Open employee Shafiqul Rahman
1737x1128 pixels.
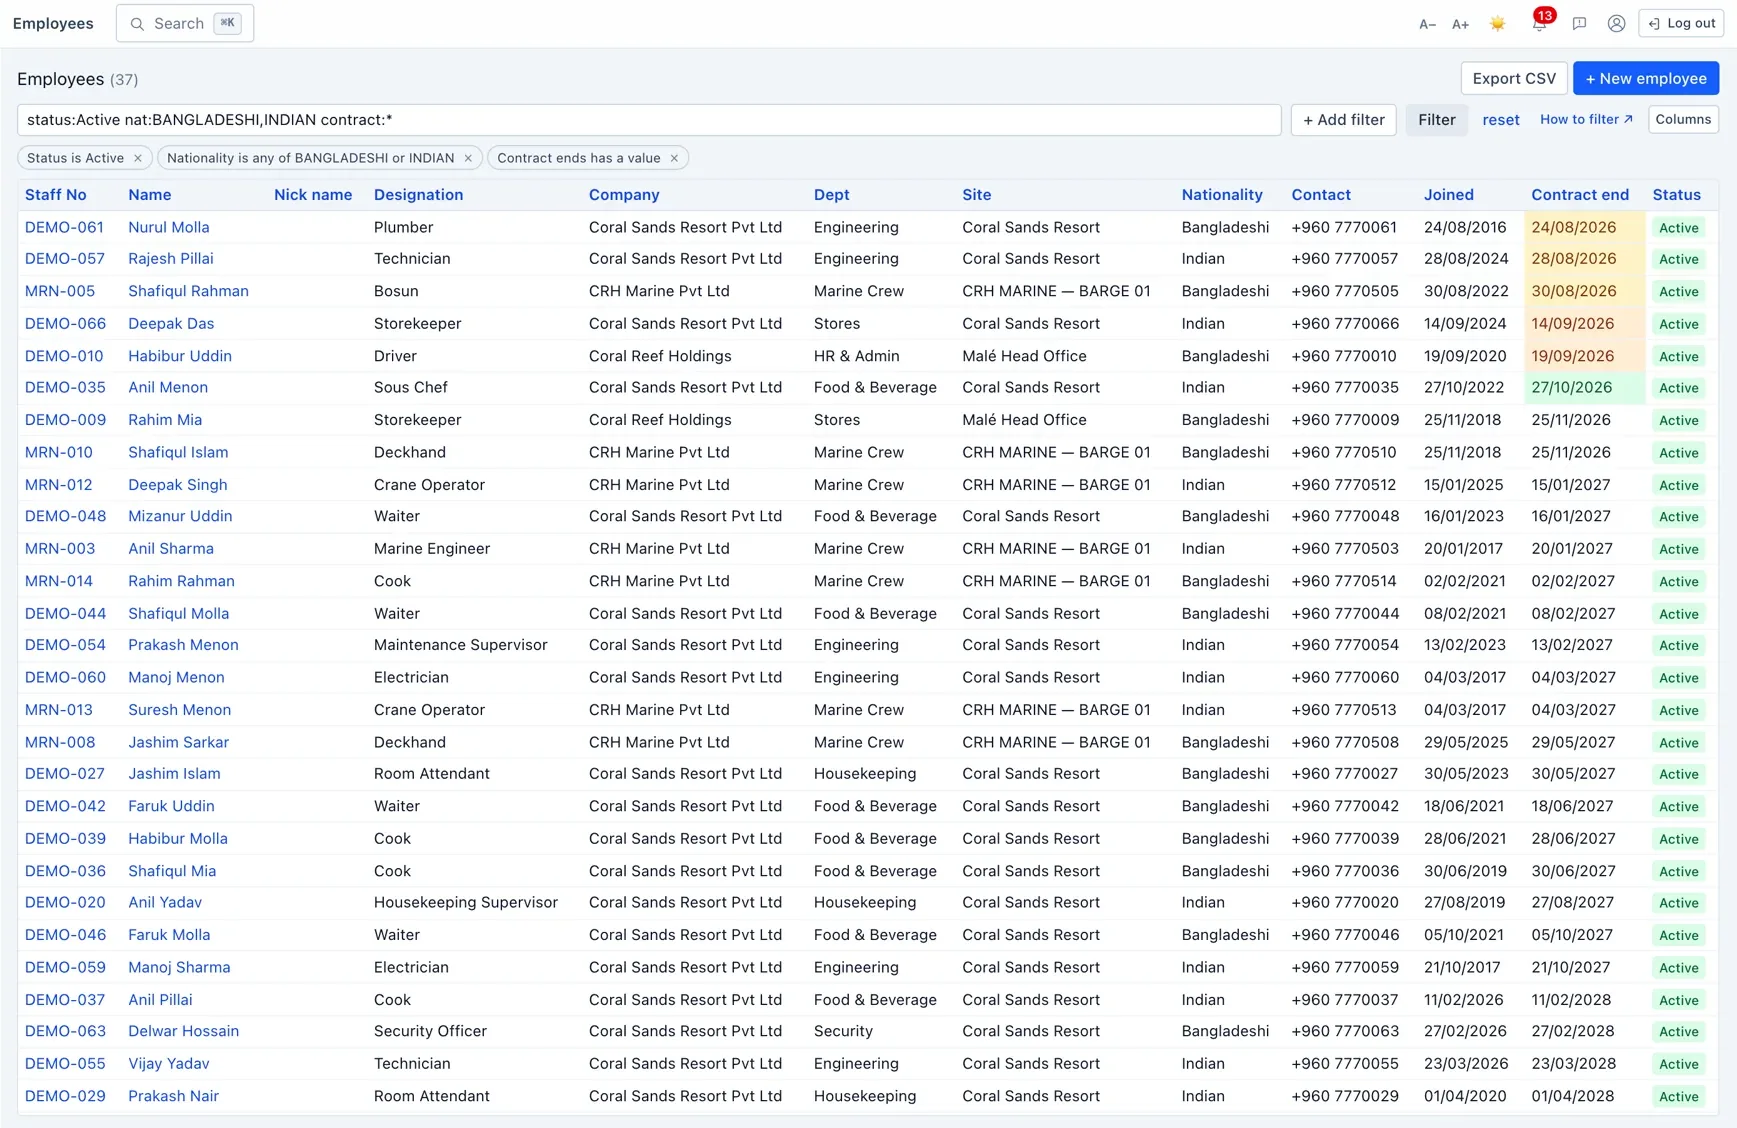point(188,291)
